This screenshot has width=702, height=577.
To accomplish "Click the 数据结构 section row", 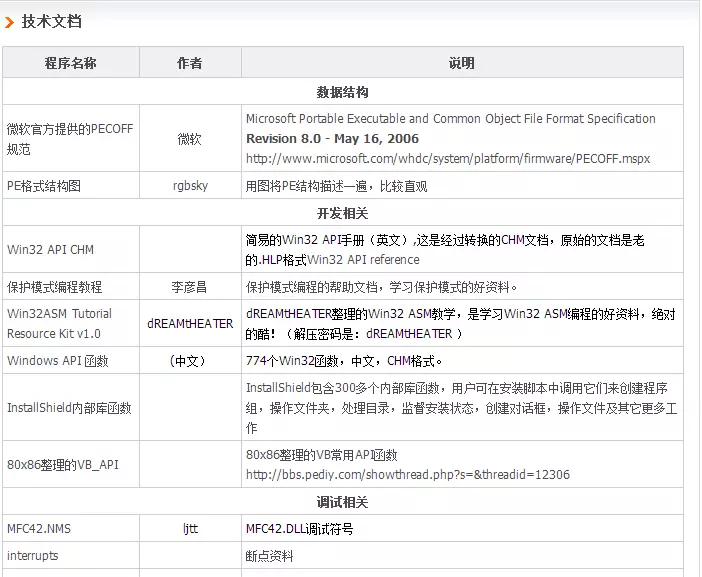I will pos(342,92).
